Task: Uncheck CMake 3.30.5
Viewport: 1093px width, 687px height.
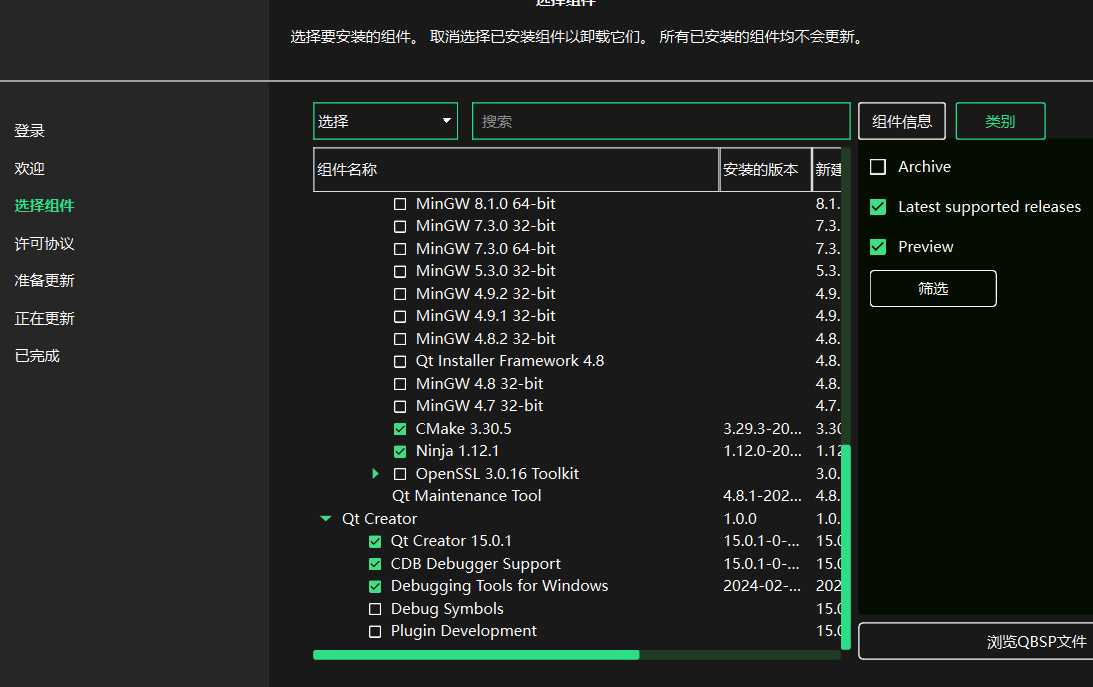Action: (400, 429)
